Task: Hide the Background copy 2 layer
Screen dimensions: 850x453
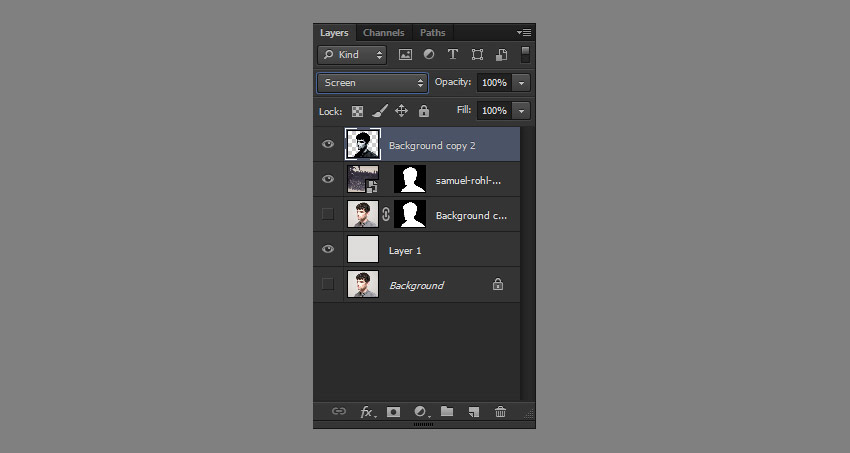Action: pos(328,145)
